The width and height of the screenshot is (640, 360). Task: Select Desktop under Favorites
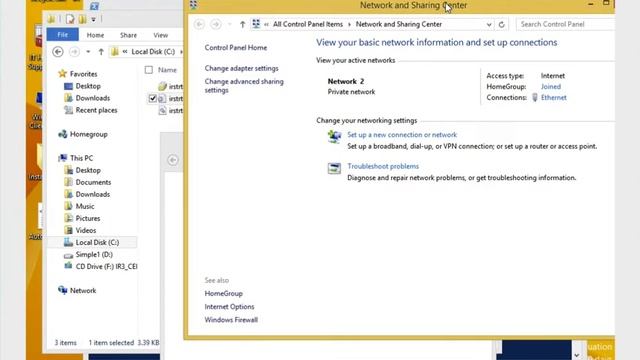pos(88,86)
